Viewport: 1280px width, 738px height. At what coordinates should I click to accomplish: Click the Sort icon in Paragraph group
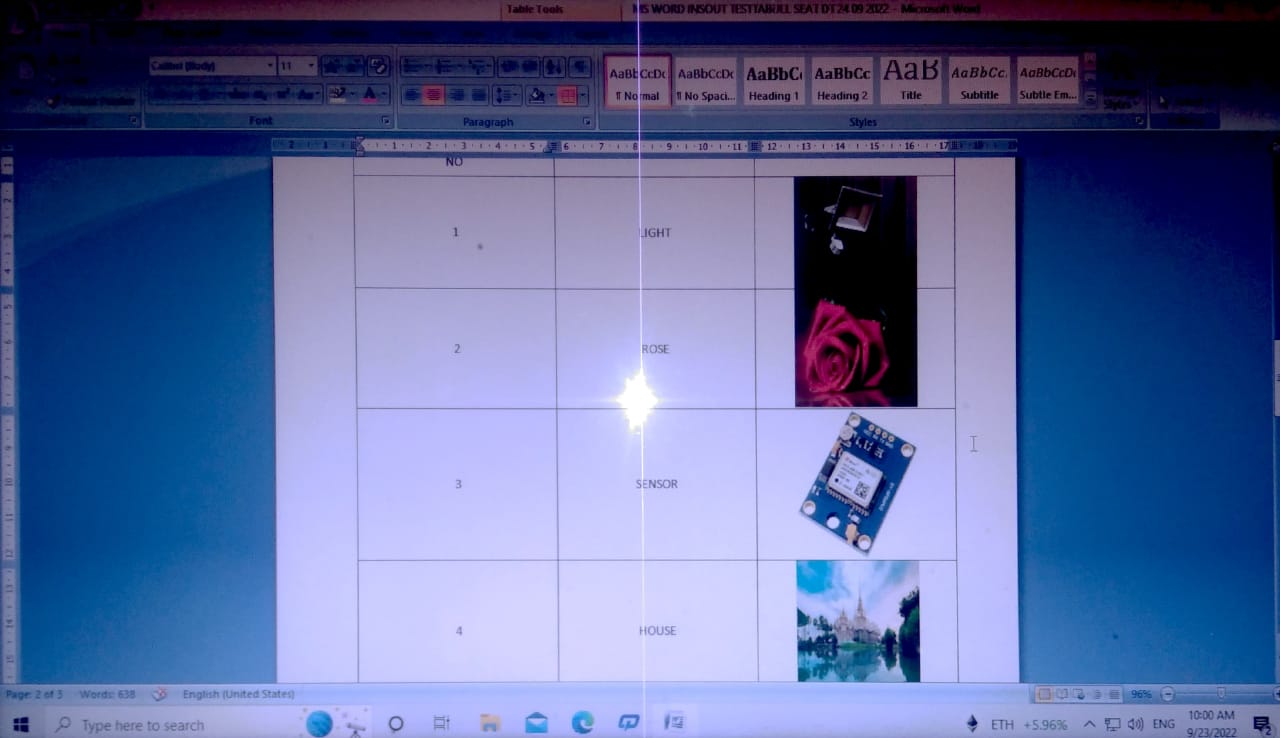pyautogui.click(x=553, y=67)
